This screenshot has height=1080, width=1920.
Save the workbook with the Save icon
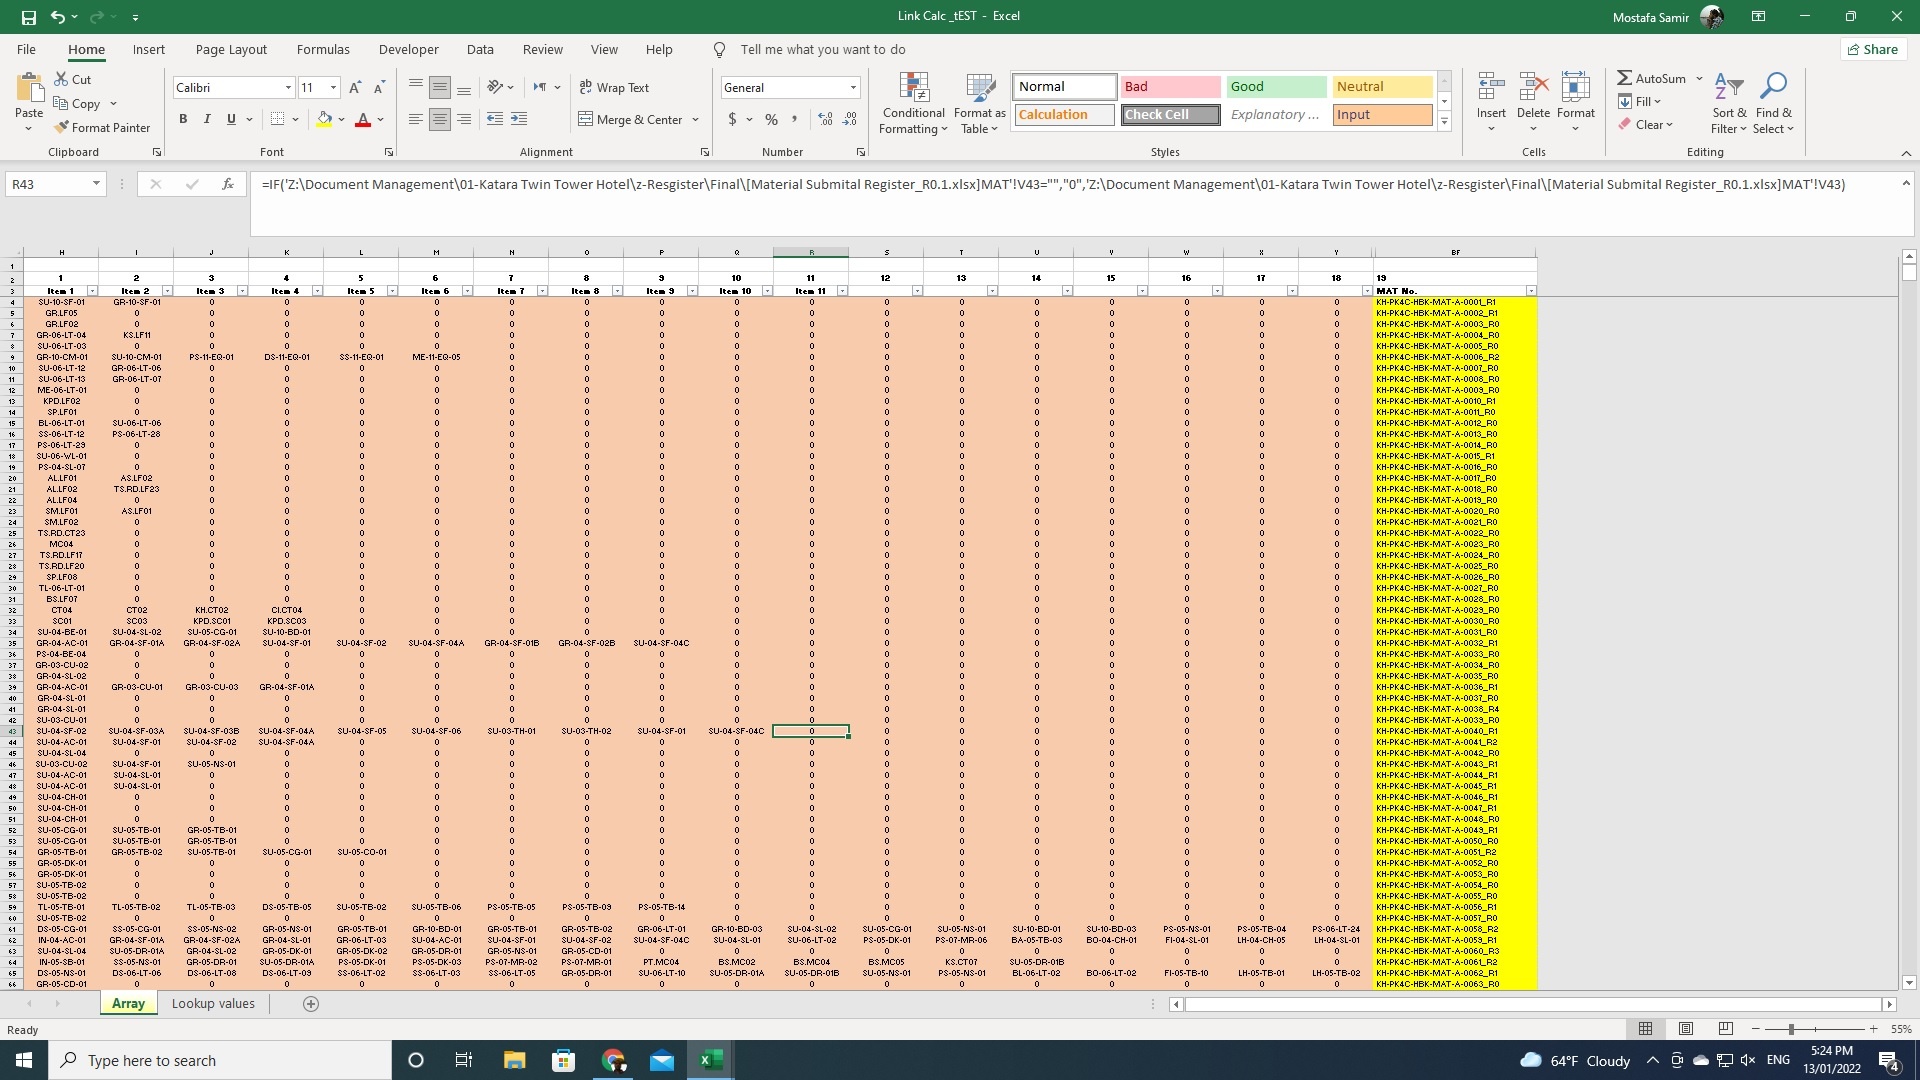point(28,17)
